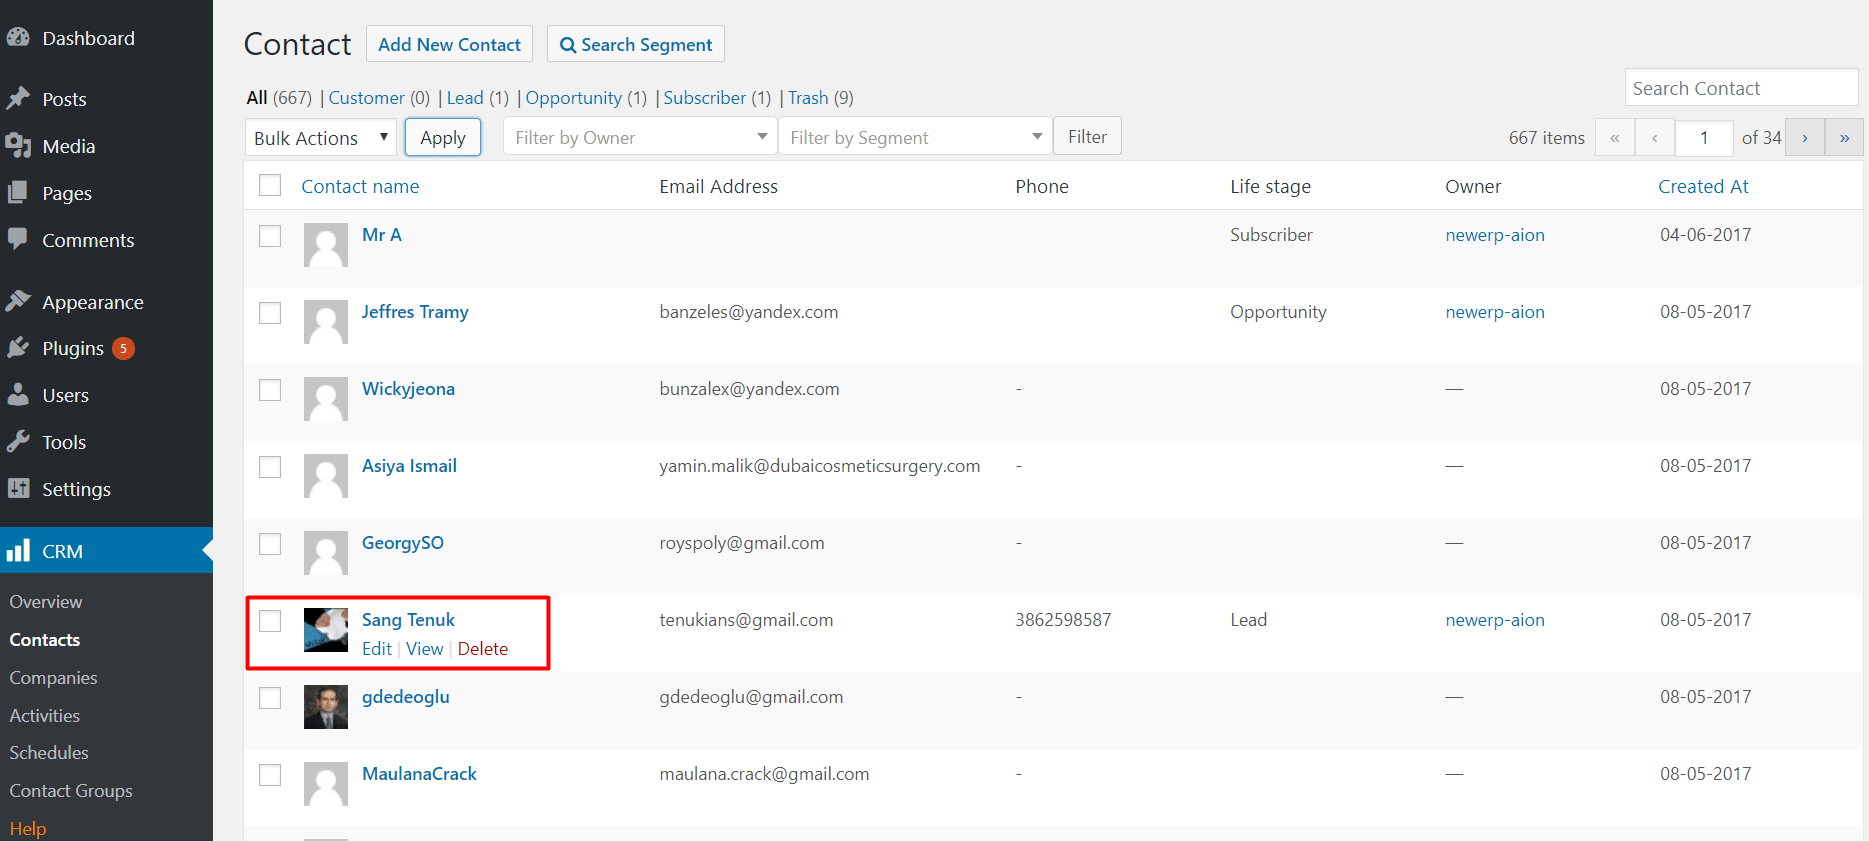Open Schedules in CRM submenu
Image resolution: width=1869 pixels, height=842 pixels.
[49, 753]
